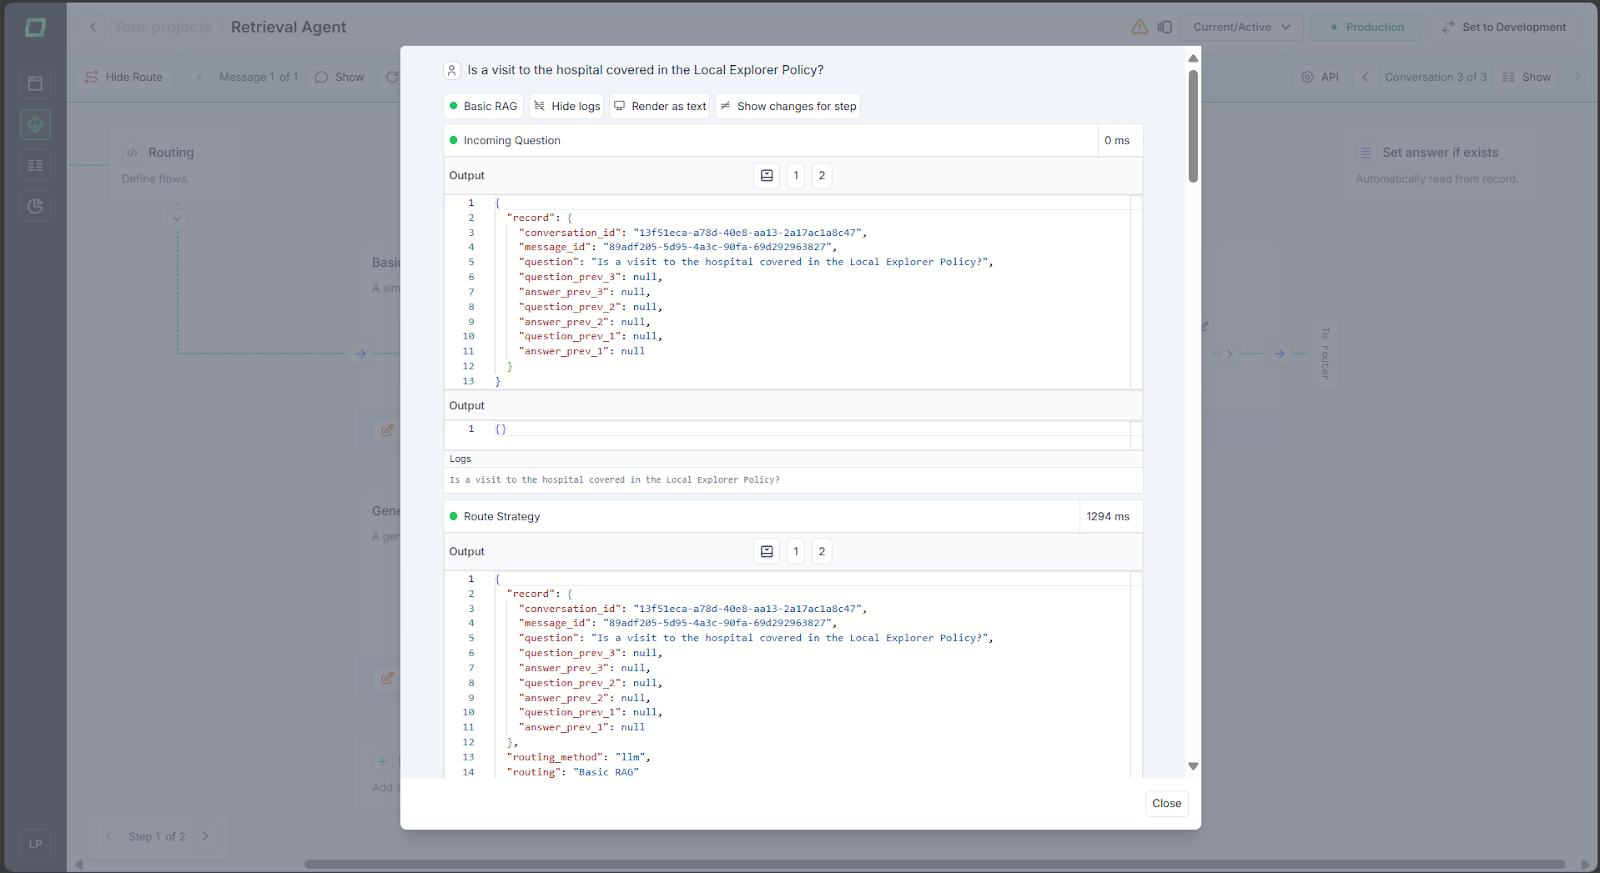Toggle Hide logs in the dialog

(567, 106)
